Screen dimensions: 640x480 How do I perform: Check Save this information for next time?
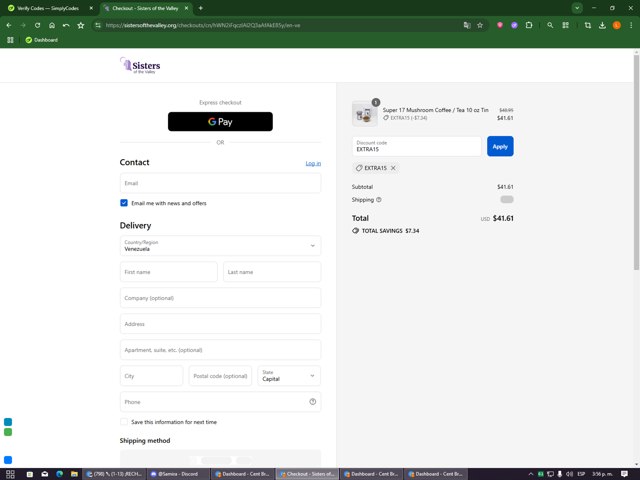(124, 422)
